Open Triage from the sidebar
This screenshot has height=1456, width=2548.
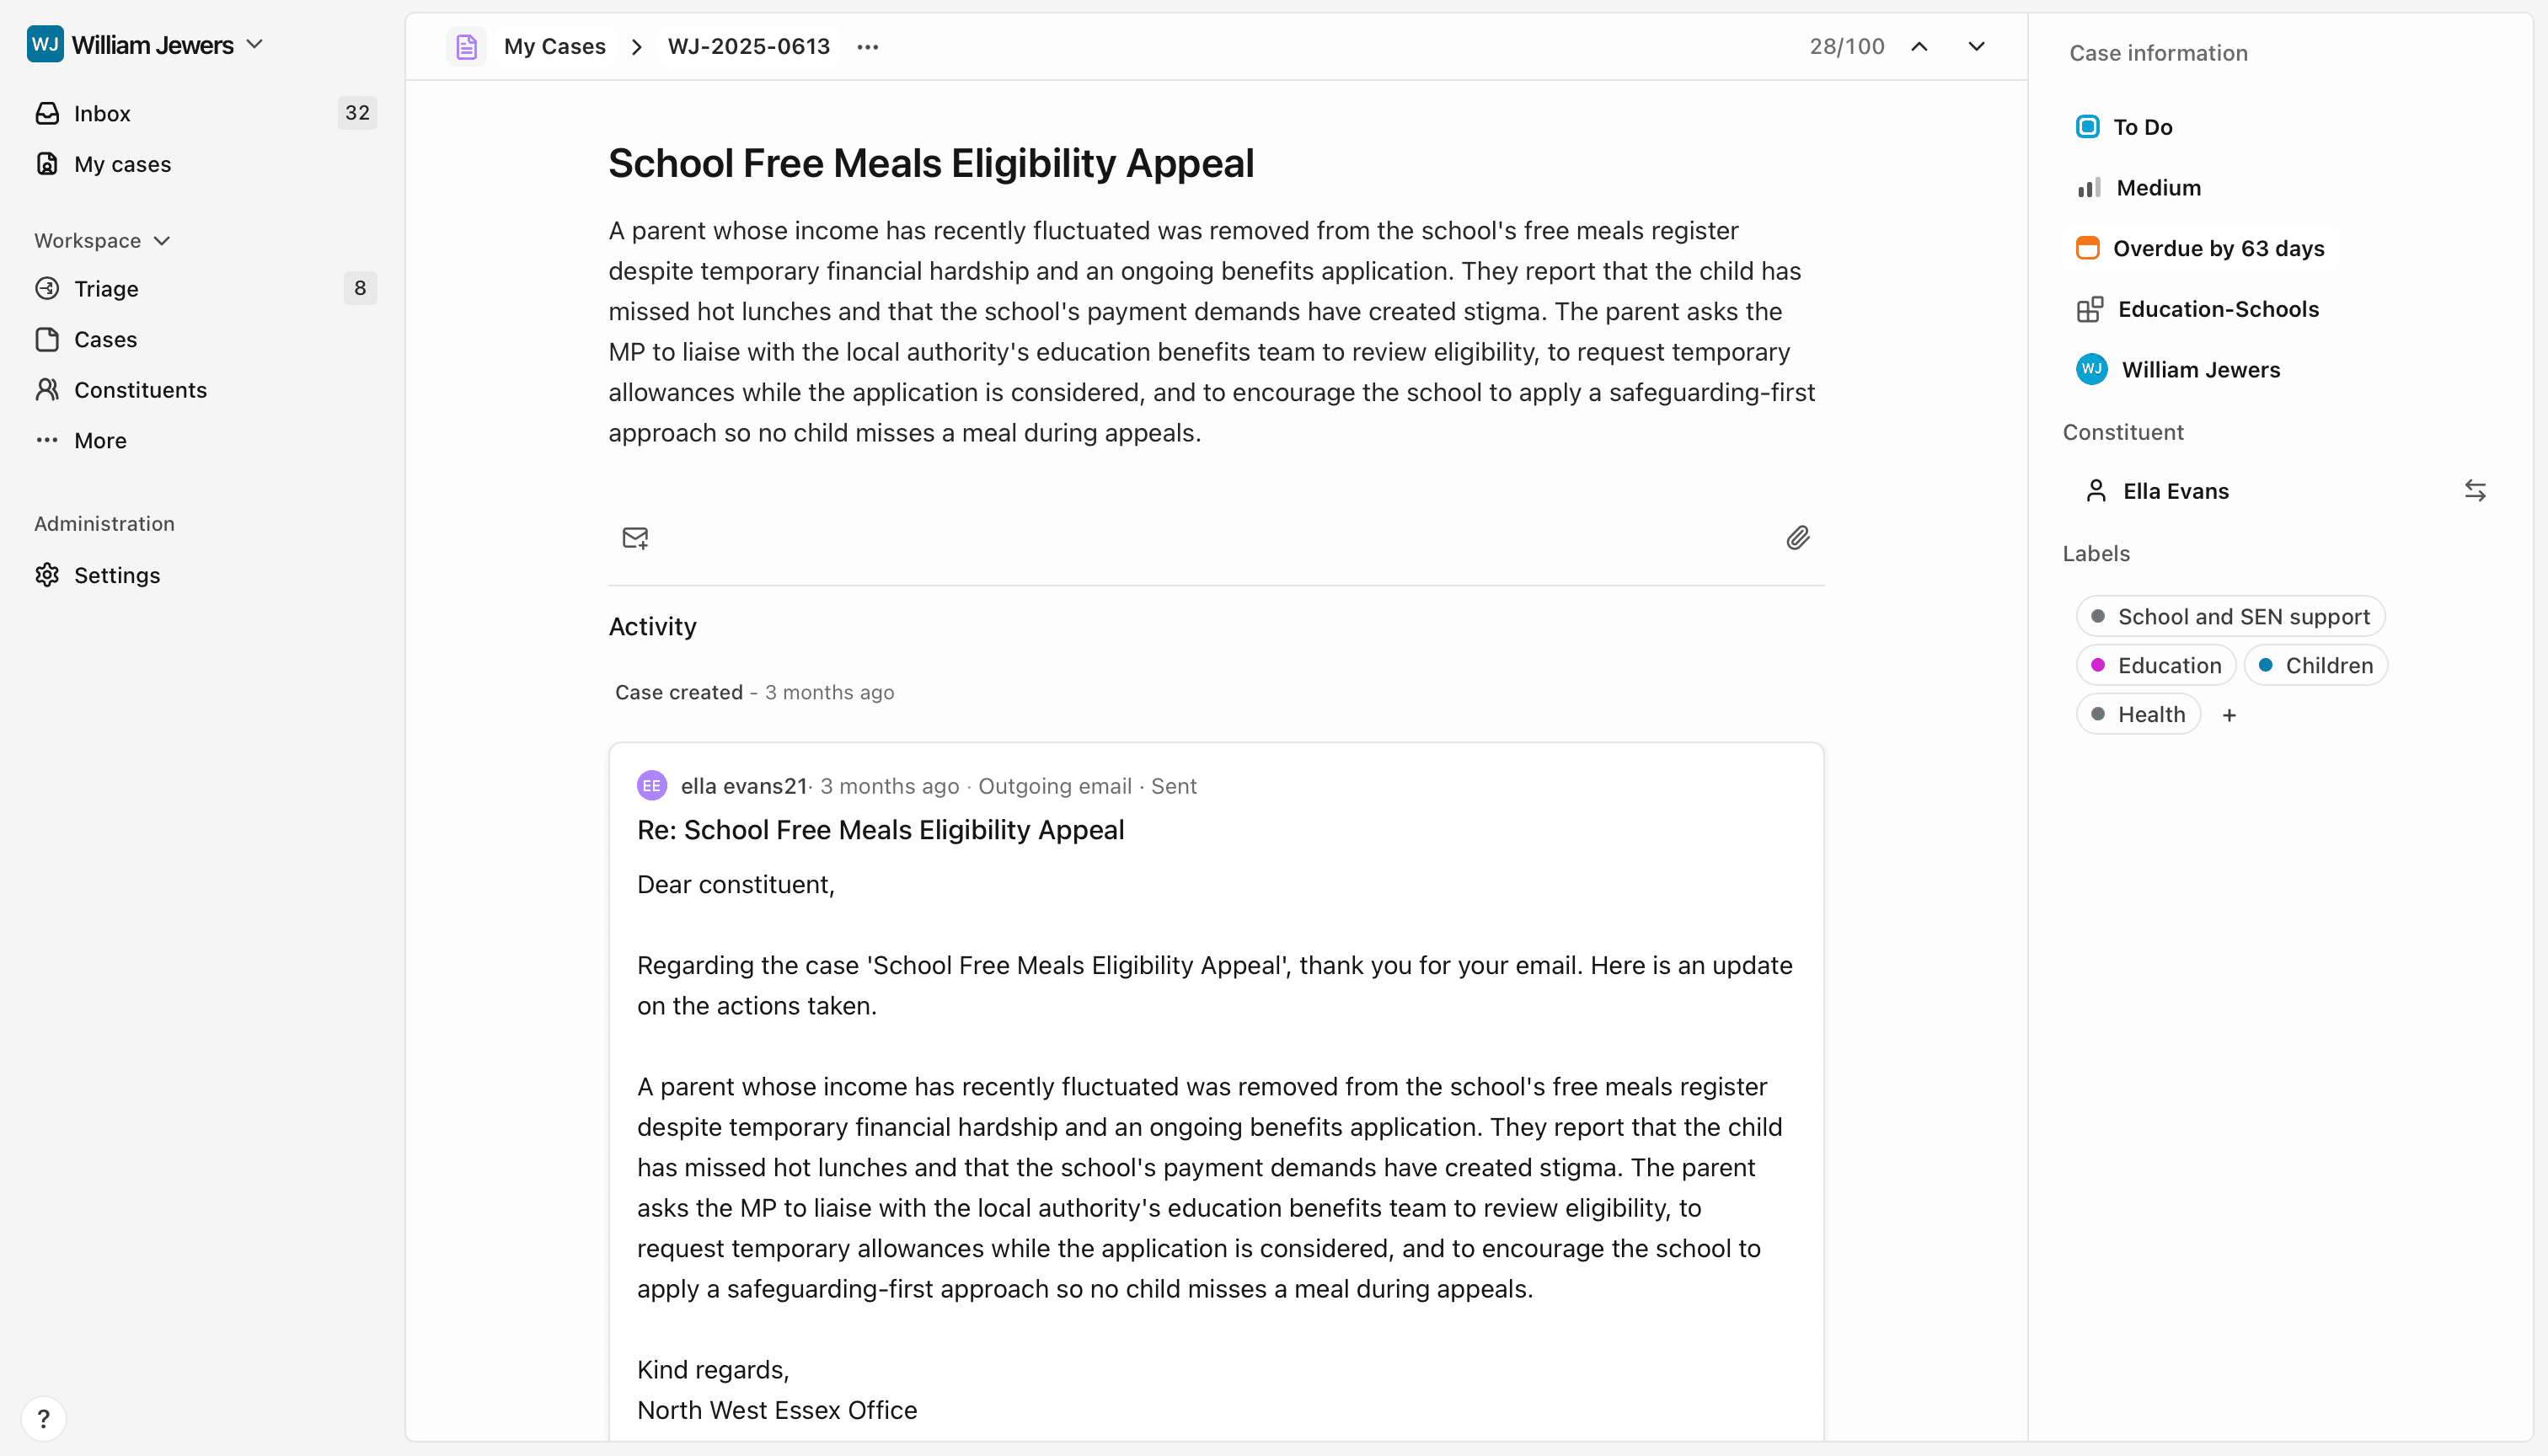(106, 288)
